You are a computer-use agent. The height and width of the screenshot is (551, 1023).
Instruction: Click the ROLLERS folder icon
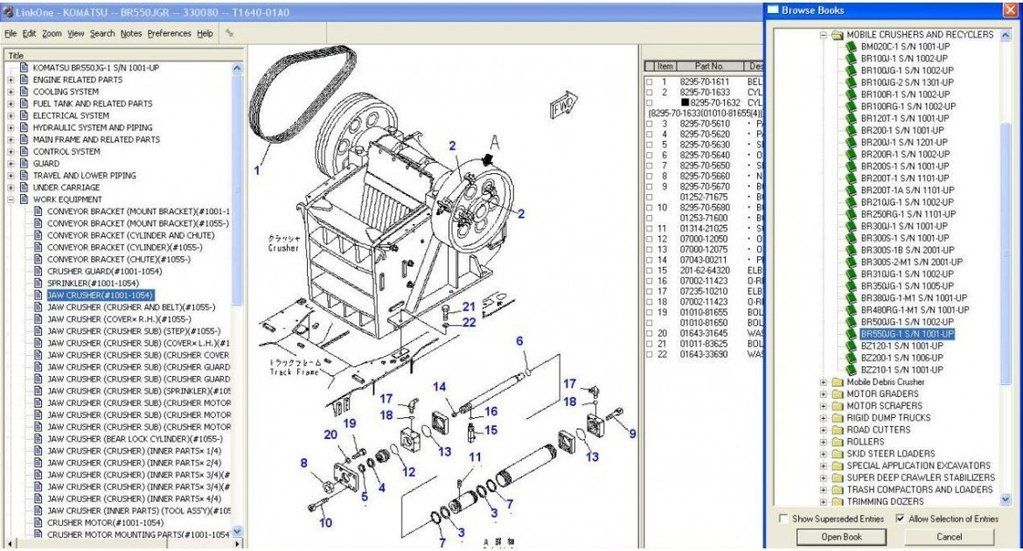tap(838, 441)
